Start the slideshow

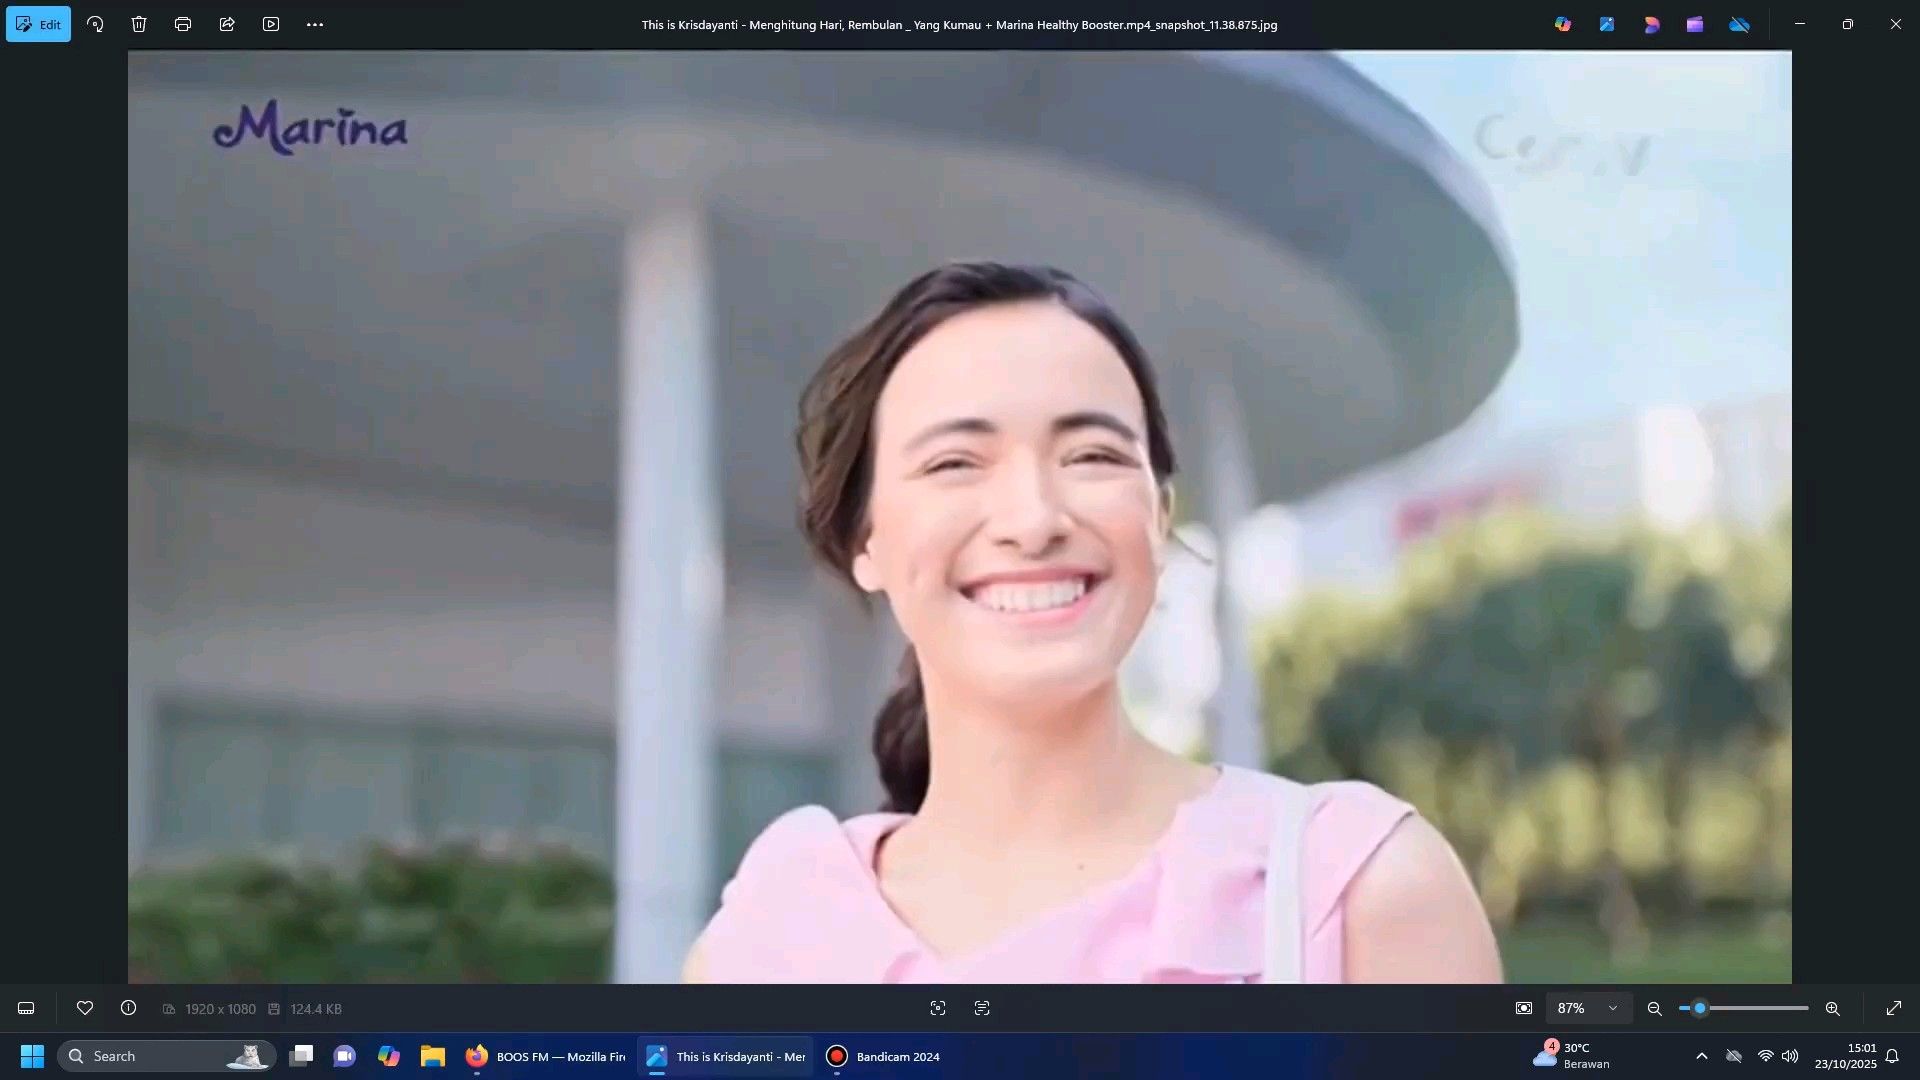pyautogui.click(x=271, y=24)
